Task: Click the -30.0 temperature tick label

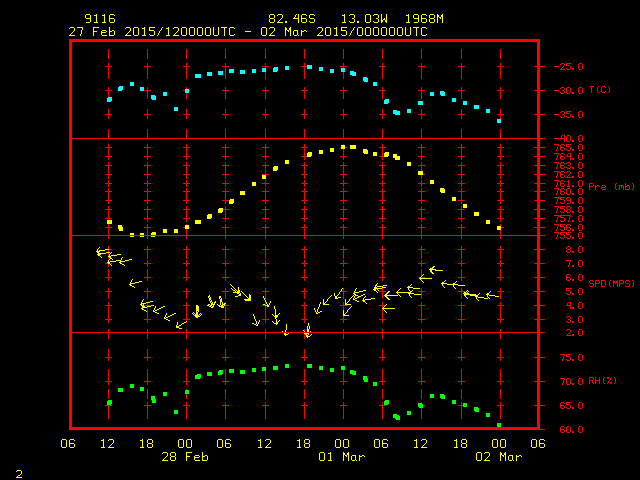Action: [569, 91]
